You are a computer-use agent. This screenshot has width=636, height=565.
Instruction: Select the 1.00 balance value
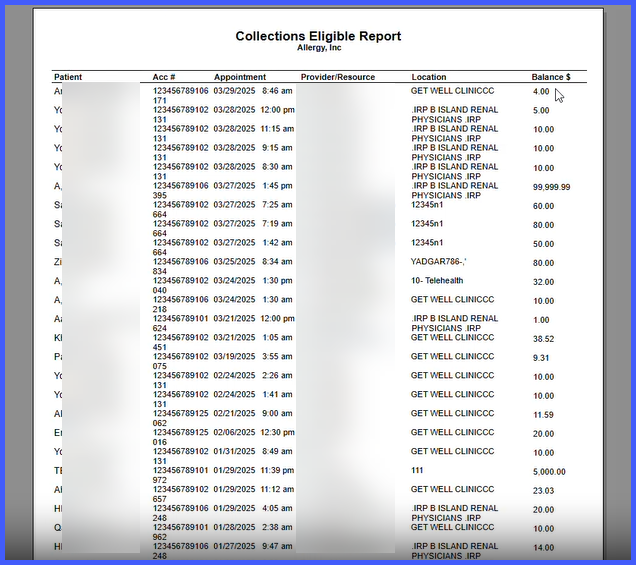[x=541, y=320]
